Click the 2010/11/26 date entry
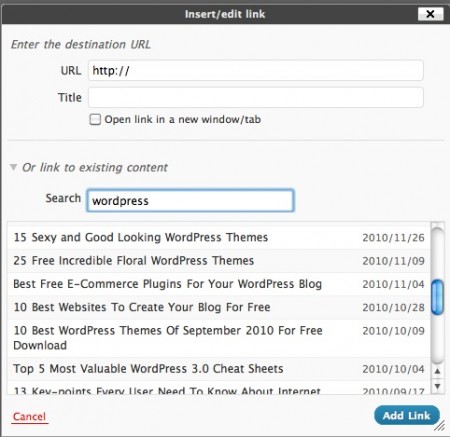450x437 pixels. (393, 238)
